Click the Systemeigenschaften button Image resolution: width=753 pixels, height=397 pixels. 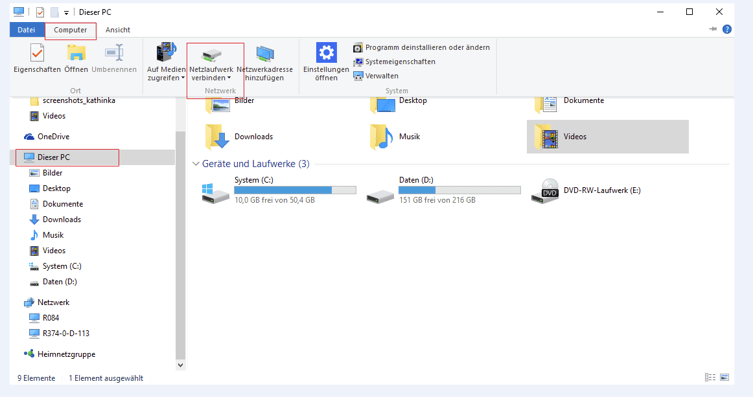(394, 62)
